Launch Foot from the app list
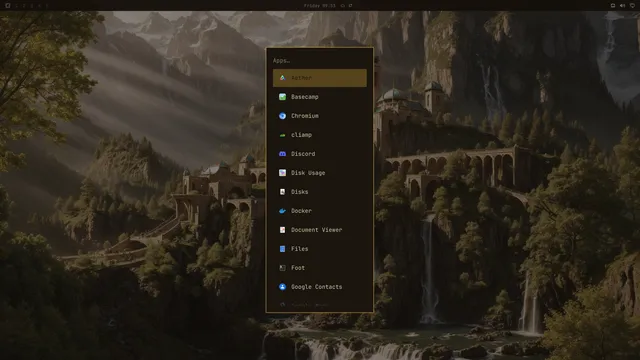 click(320, 268)
